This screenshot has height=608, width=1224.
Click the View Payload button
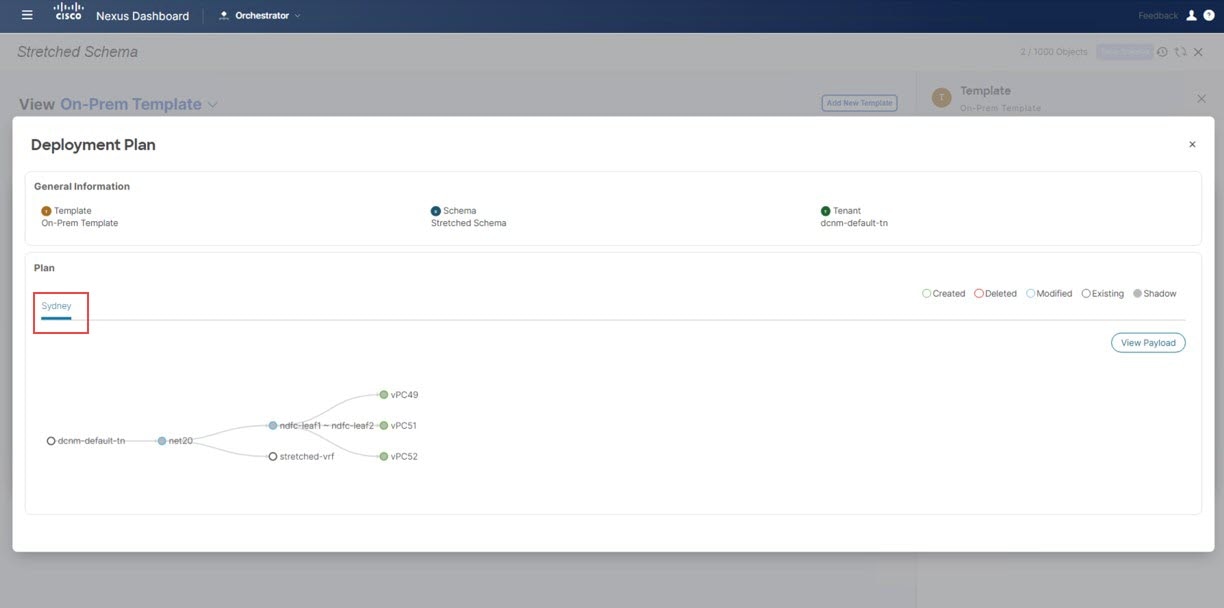(x=1148, y=343)
